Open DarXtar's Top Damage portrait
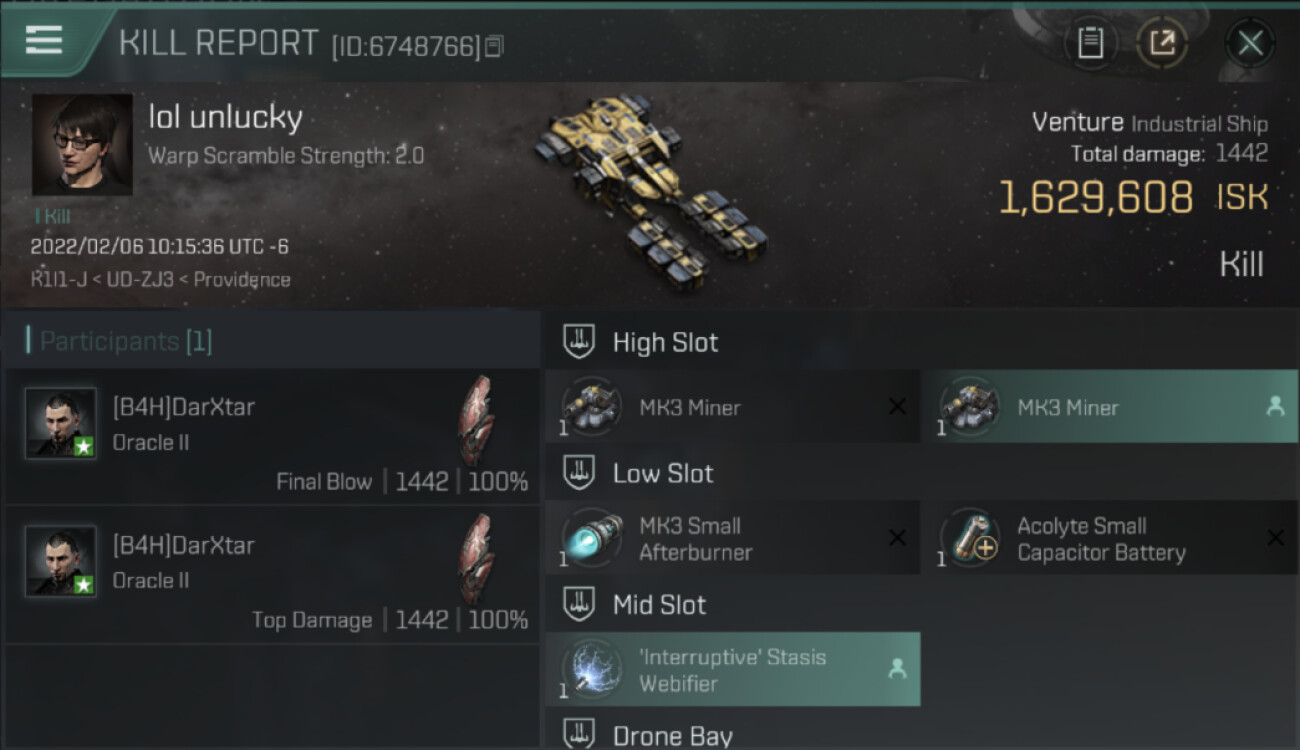The image size is (1300, 750). (61, 561)
